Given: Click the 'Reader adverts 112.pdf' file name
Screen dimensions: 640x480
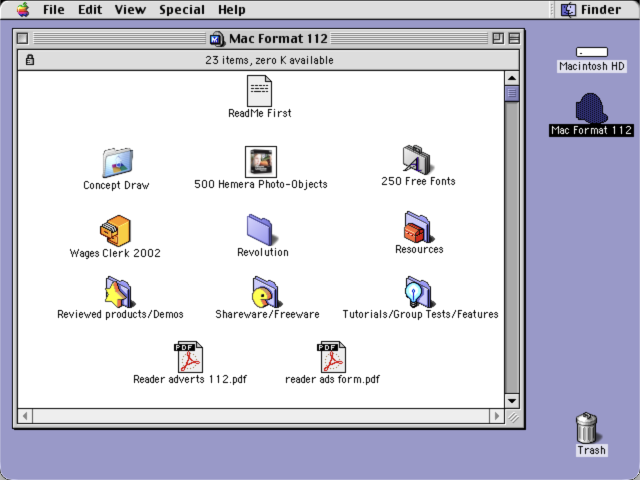Looking at the screenshot, I should [x=190, y=379].
